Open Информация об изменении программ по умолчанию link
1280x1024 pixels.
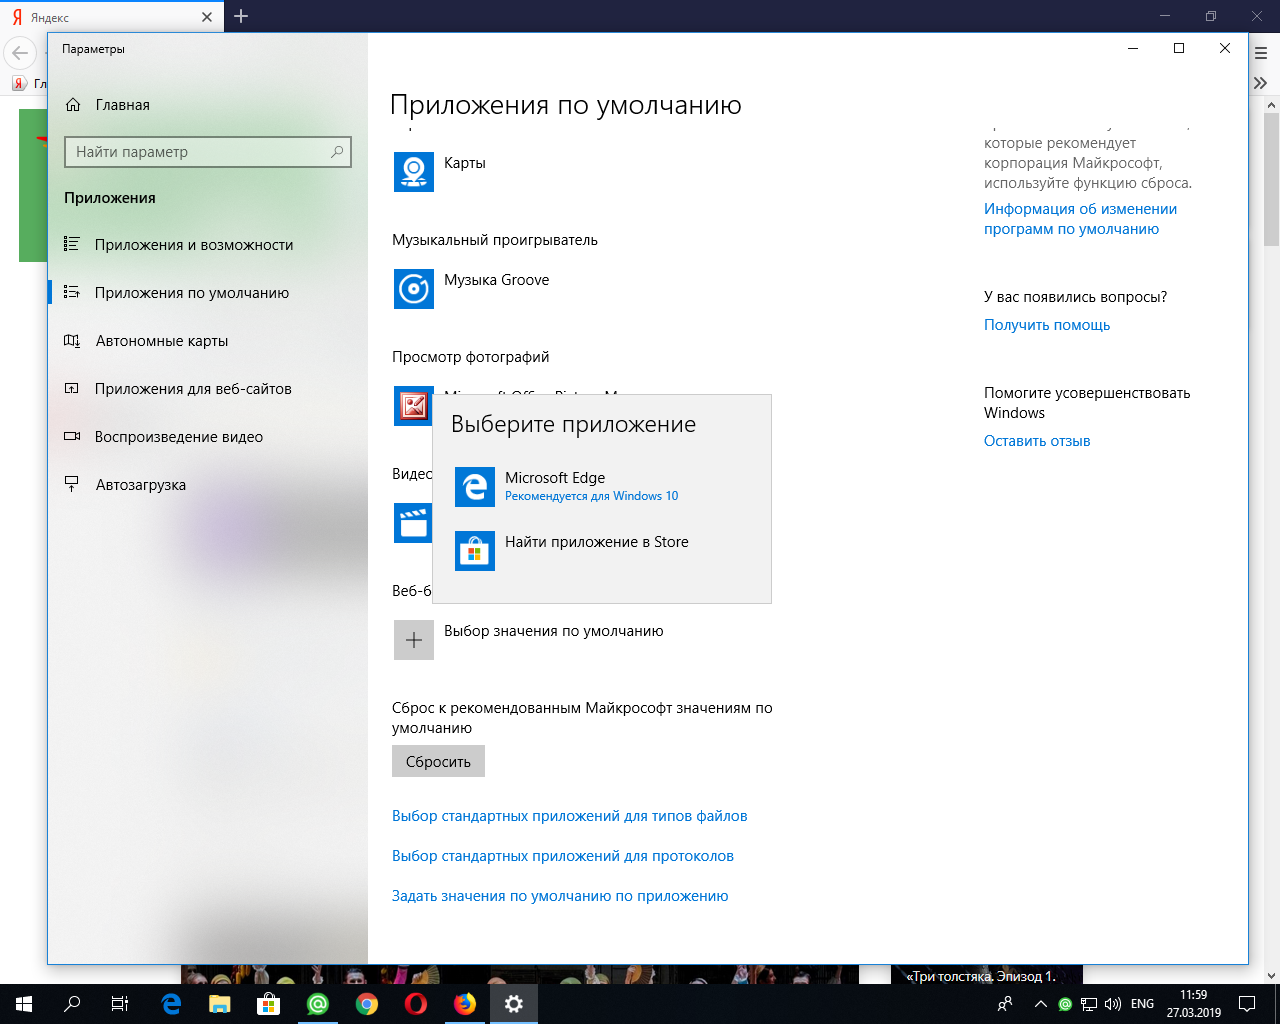(1080, 219)
